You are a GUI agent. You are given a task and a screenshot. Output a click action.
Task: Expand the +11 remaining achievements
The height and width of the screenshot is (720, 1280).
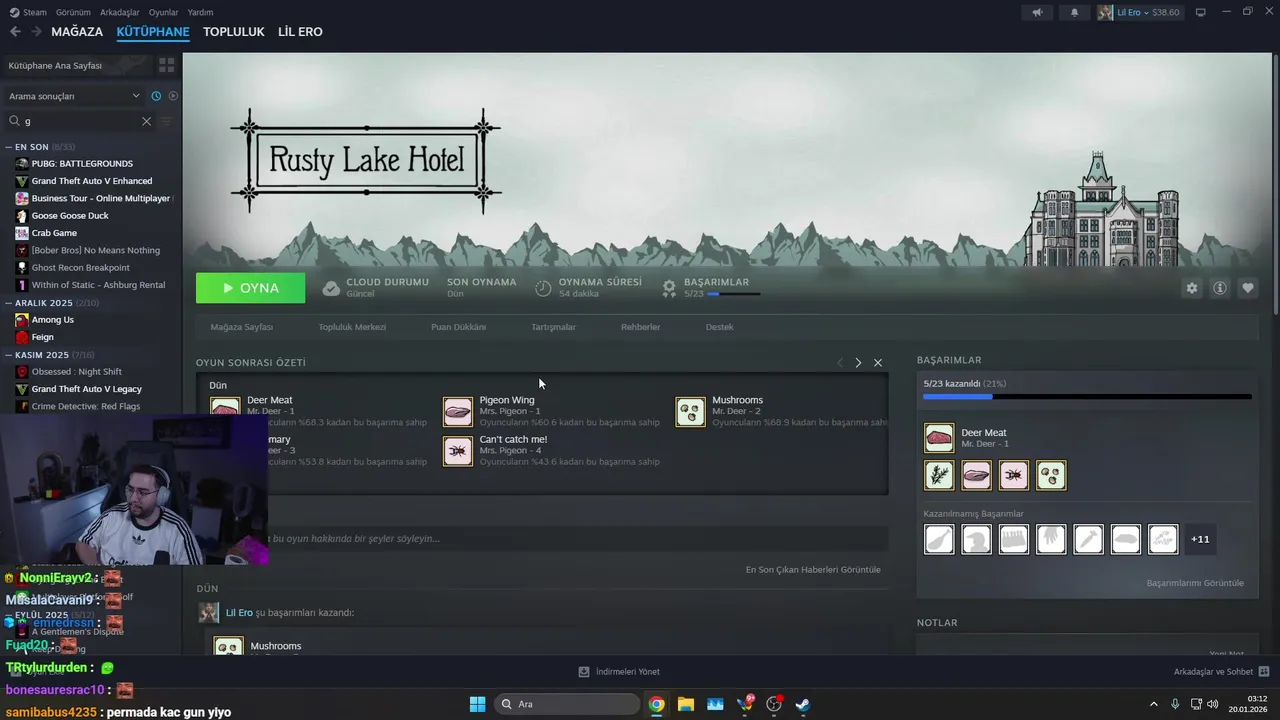[x=1200, y=539]
